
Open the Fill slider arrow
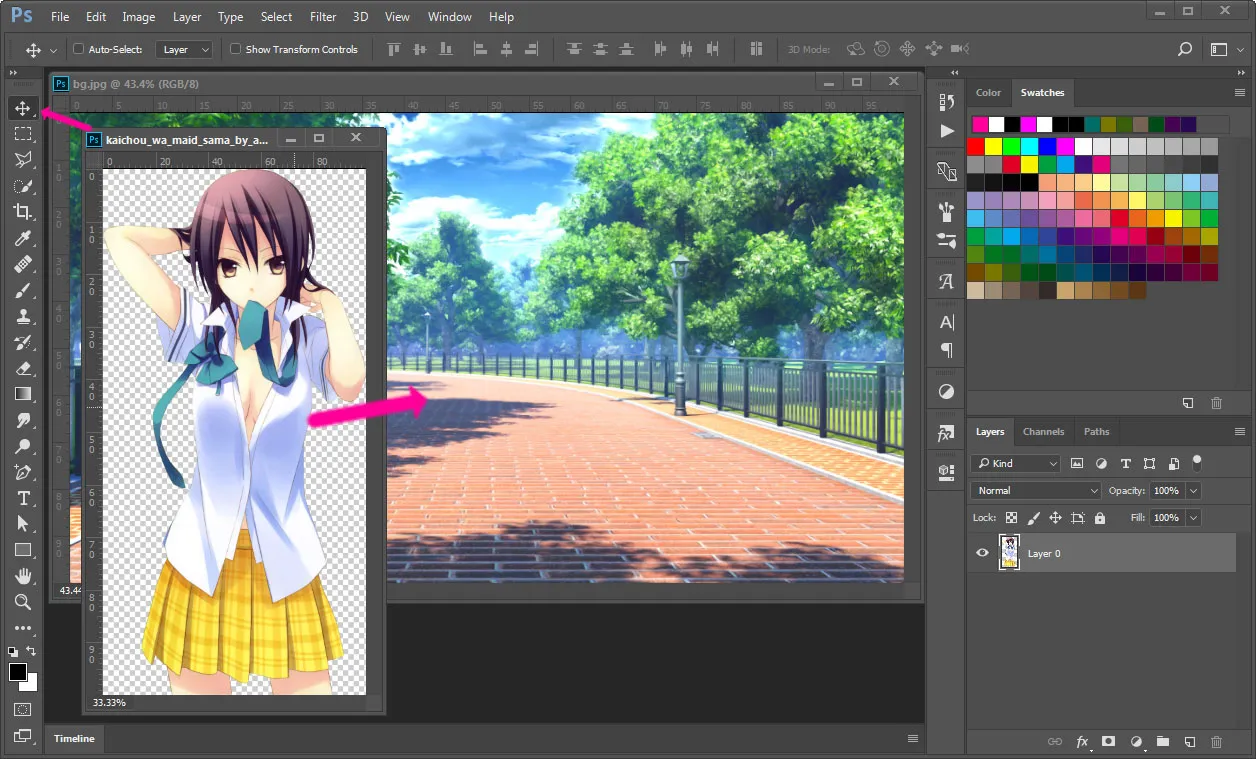coord(1193,518)
